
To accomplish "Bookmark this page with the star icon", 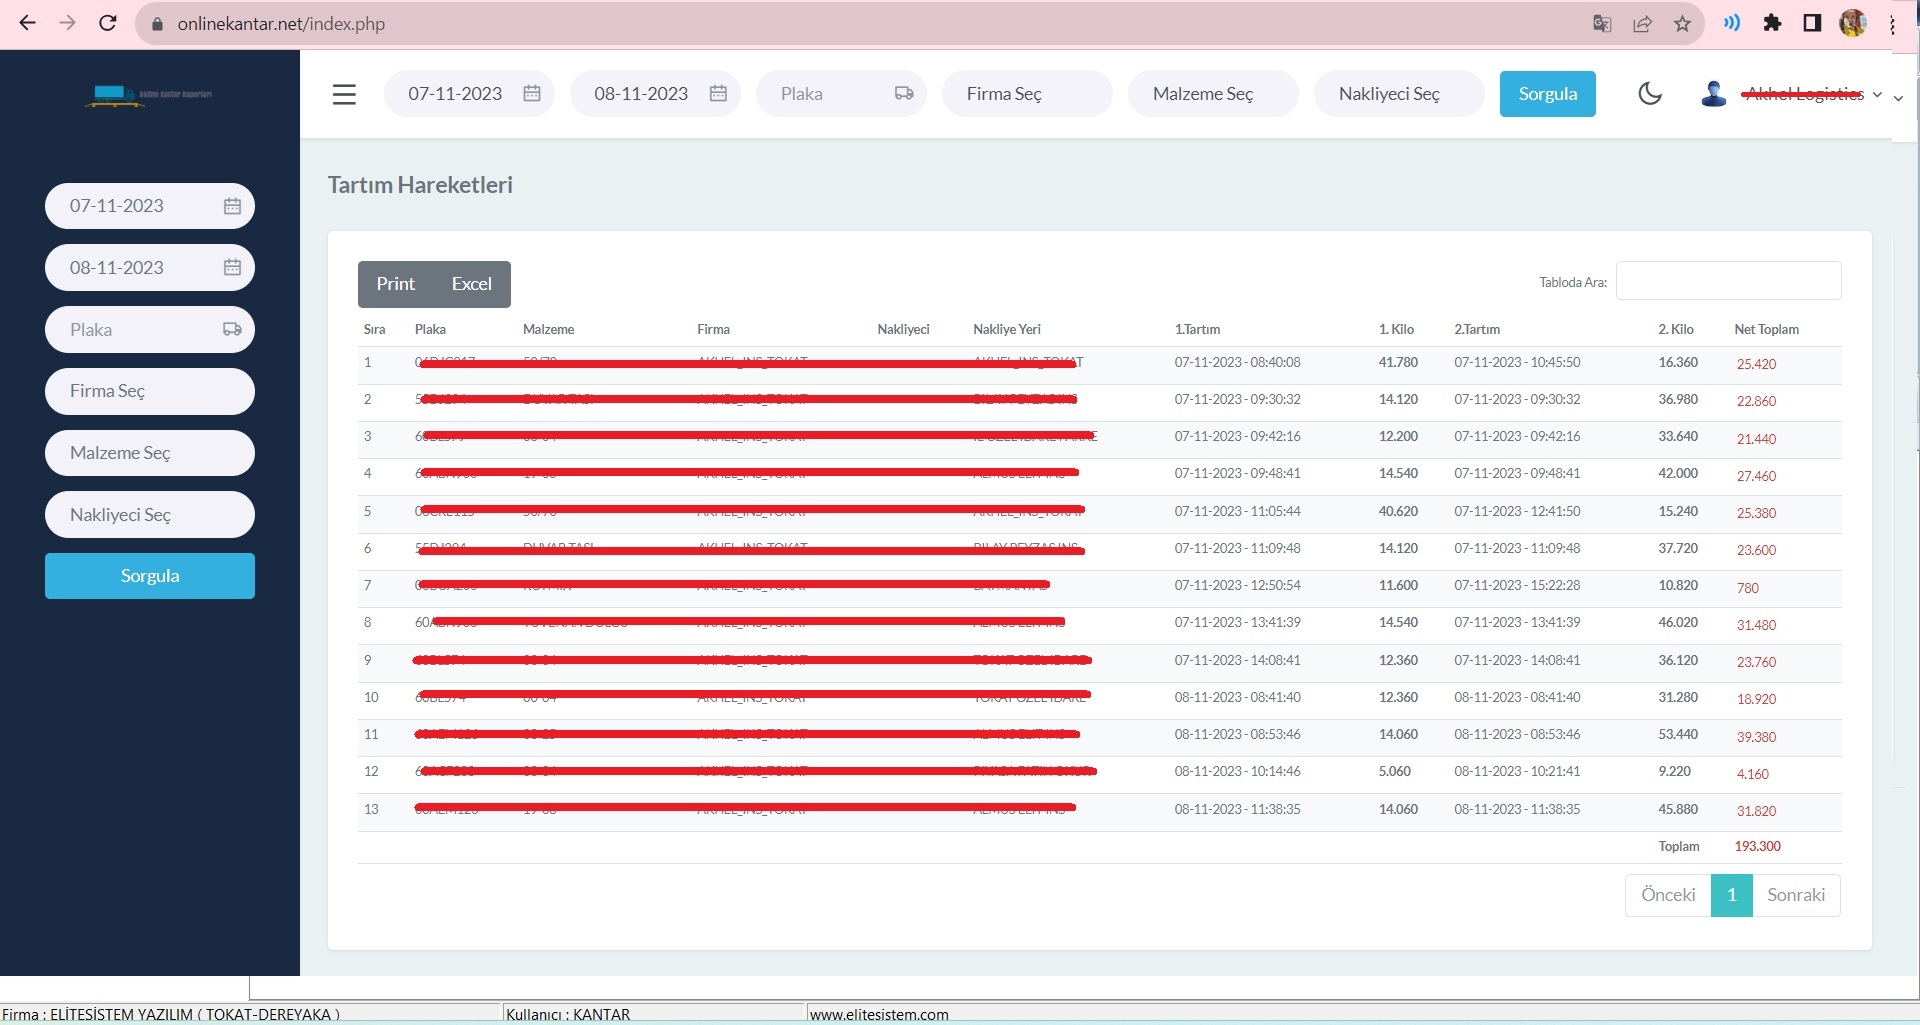I will coord(1682,24).
